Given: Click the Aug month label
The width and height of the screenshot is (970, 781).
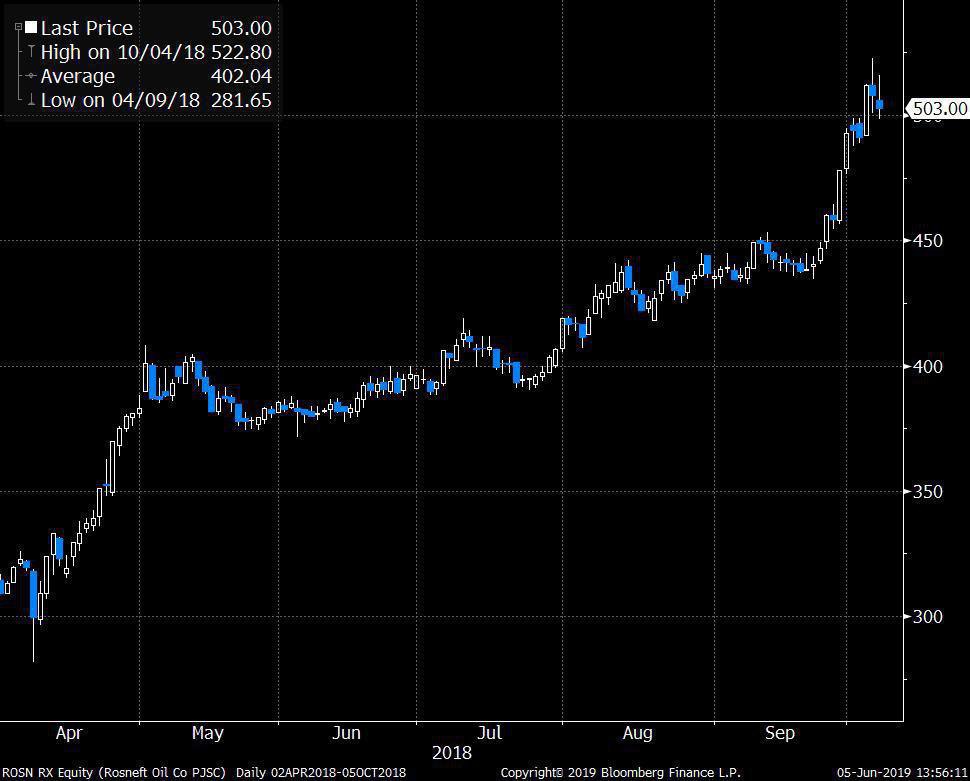Looking at the screenshot, I should (x=637, y=733).
